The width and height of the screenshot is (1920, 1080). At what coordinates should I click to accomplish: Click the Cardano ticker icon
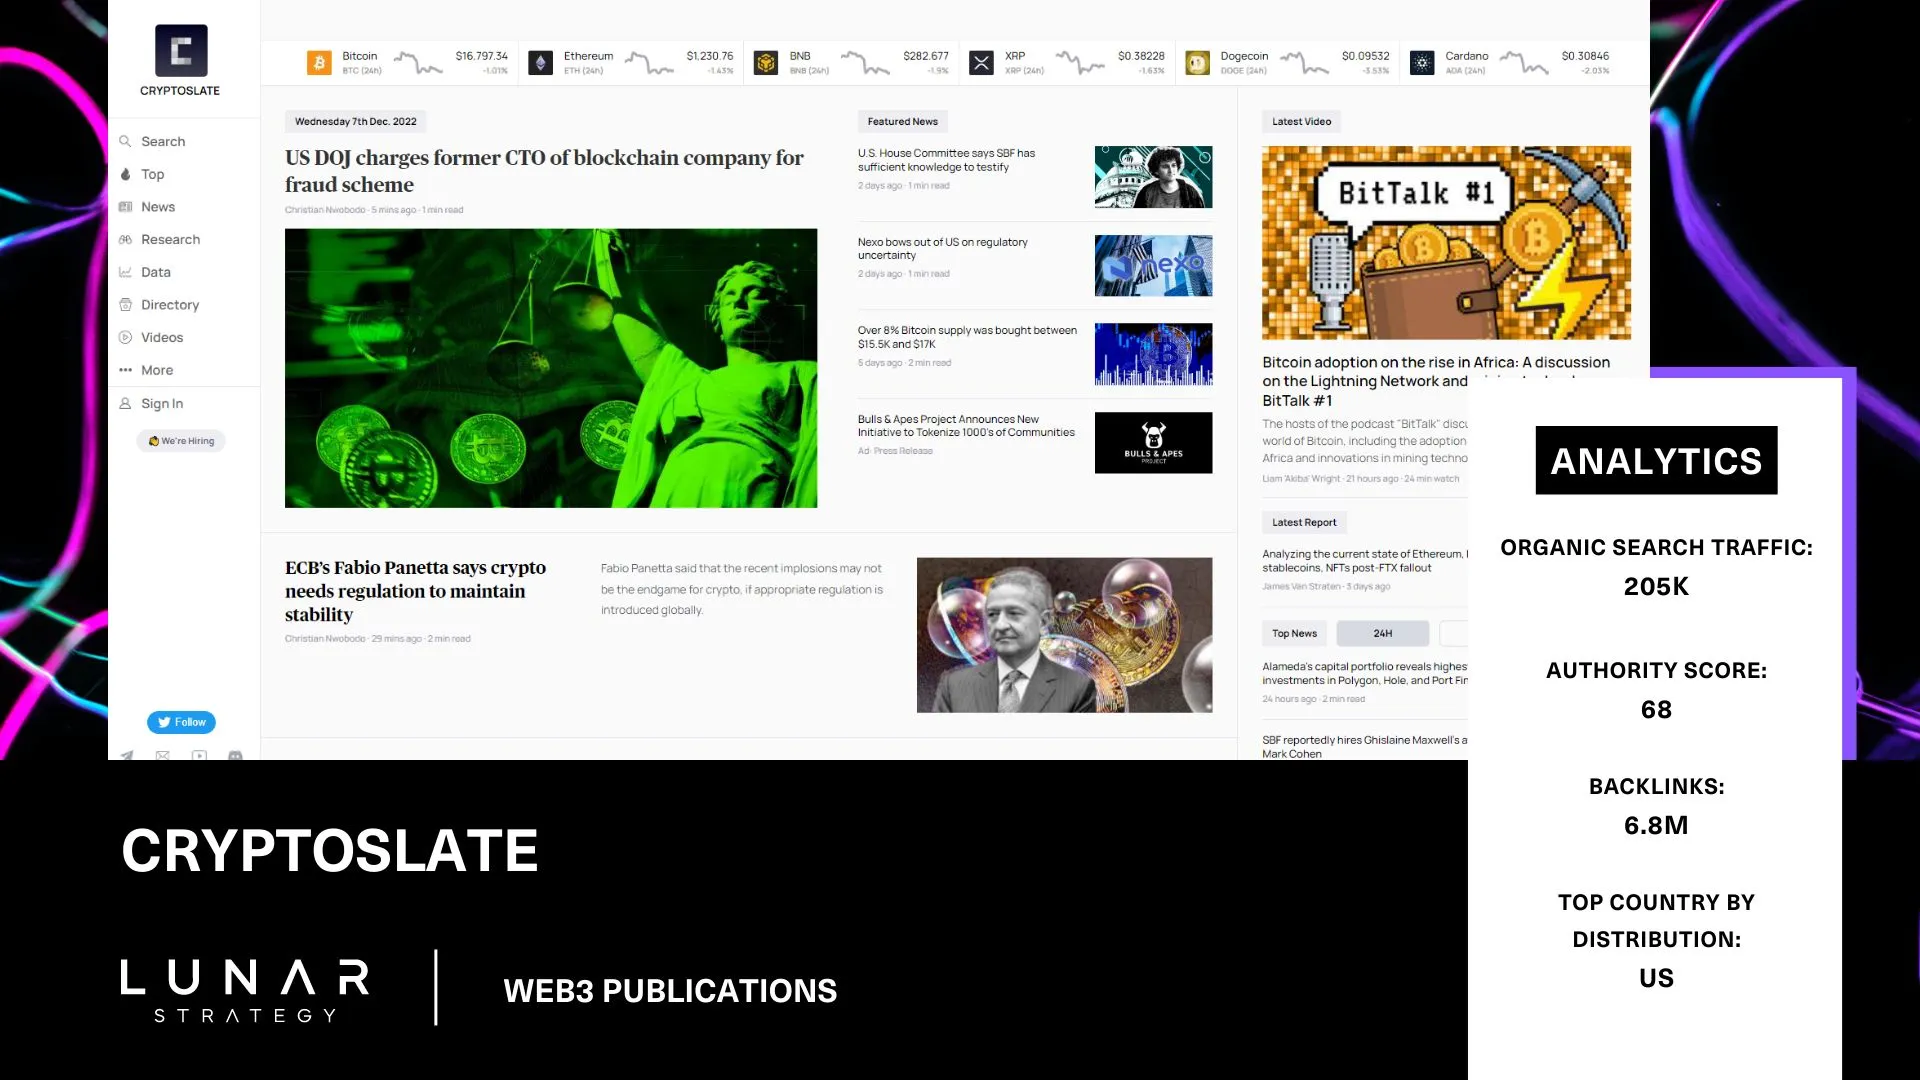1422,63
